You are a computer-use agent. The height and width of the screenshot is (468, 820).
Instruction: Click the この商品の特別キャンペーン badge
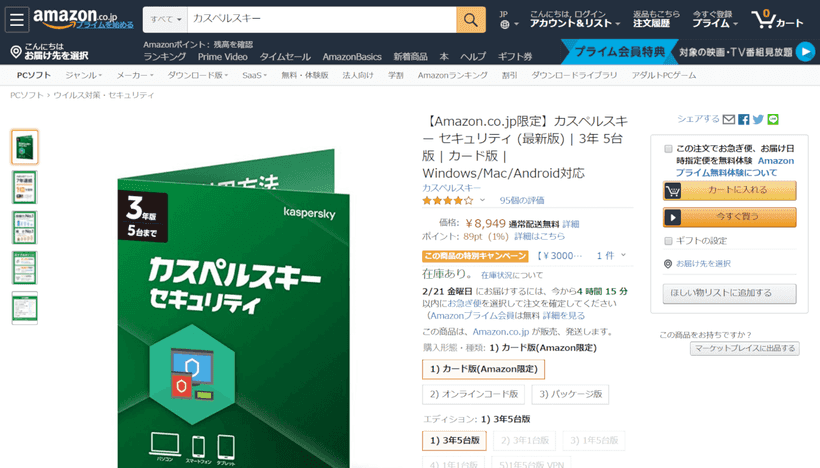coord(475,256)
